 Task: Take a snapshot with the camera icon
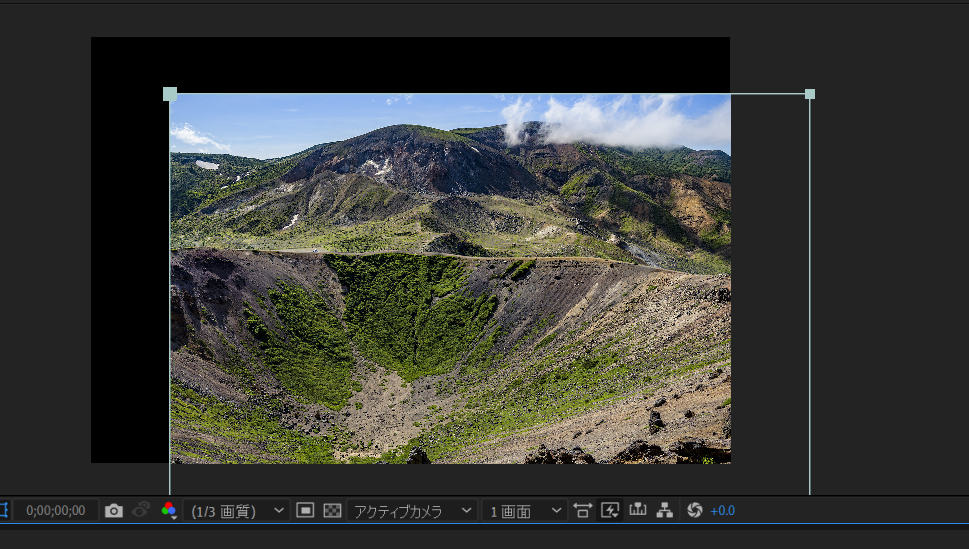tap(114, 511)
